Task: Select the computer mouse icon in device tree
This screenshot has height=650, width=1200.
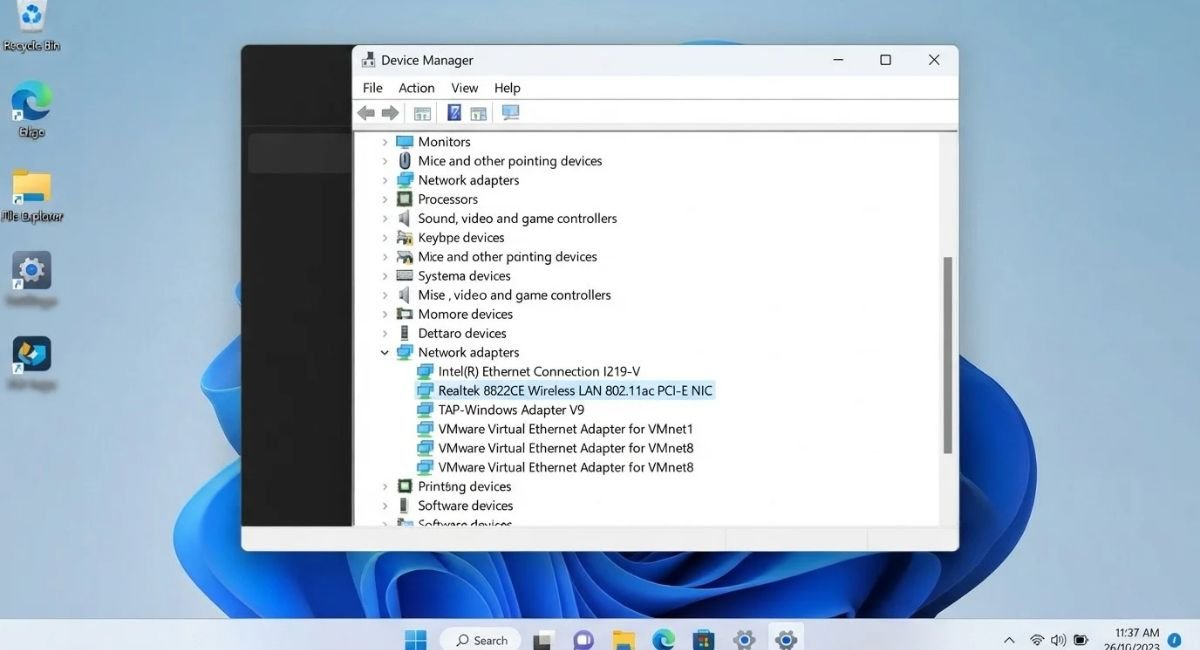Action: [405, 161]
